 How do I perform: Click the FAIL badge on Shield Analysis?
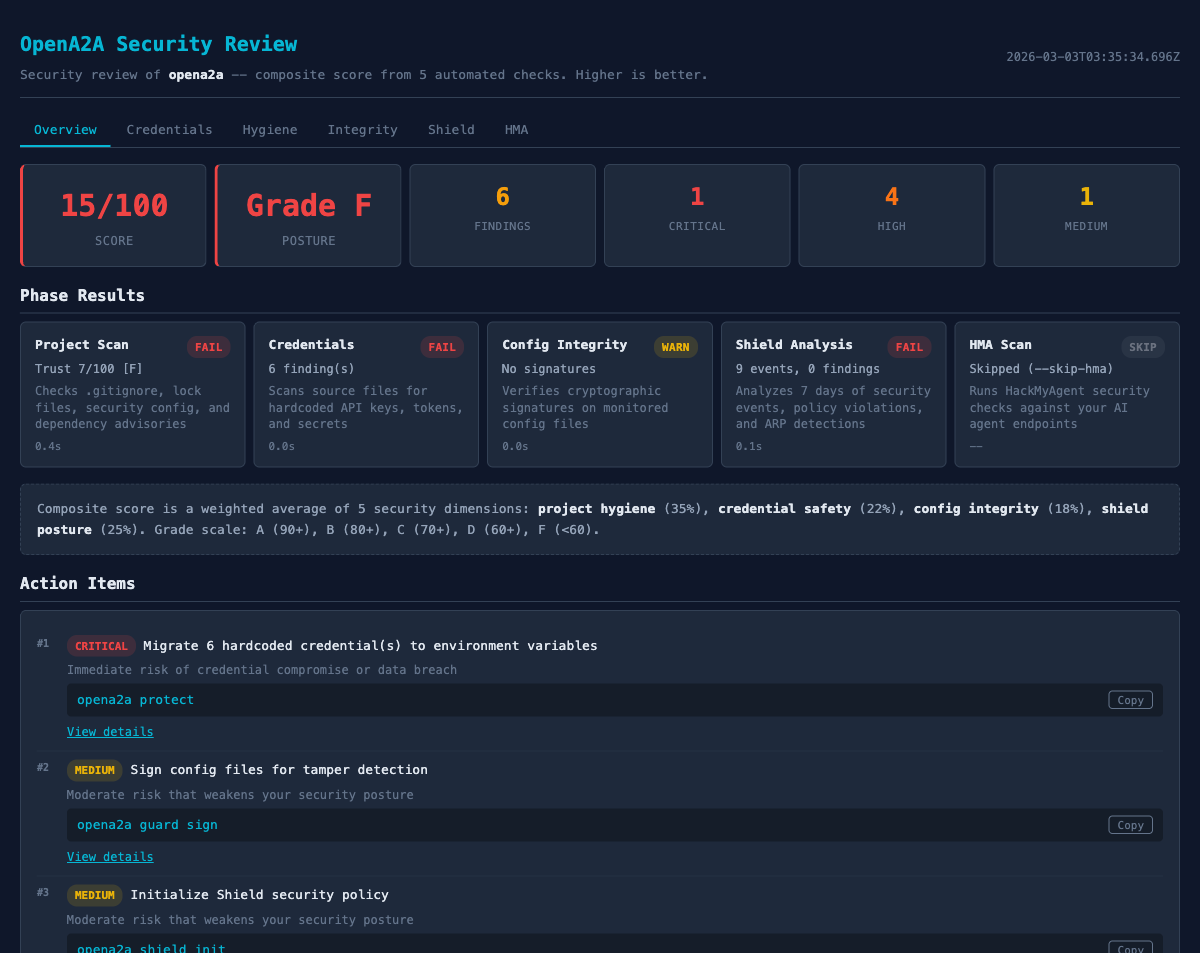909,347
